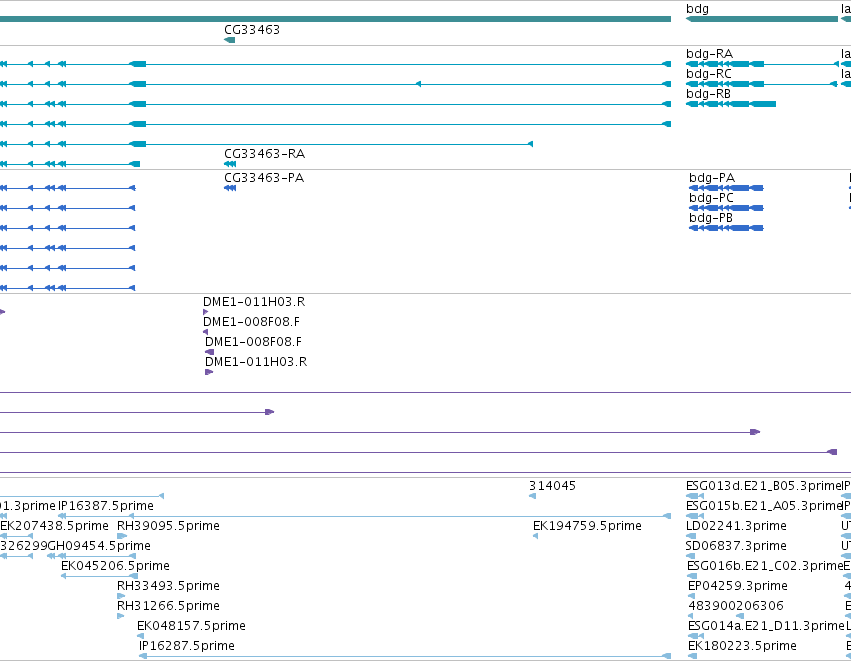
Task: Open the bdg-PB protein label
Action: (x=710, y=218)
